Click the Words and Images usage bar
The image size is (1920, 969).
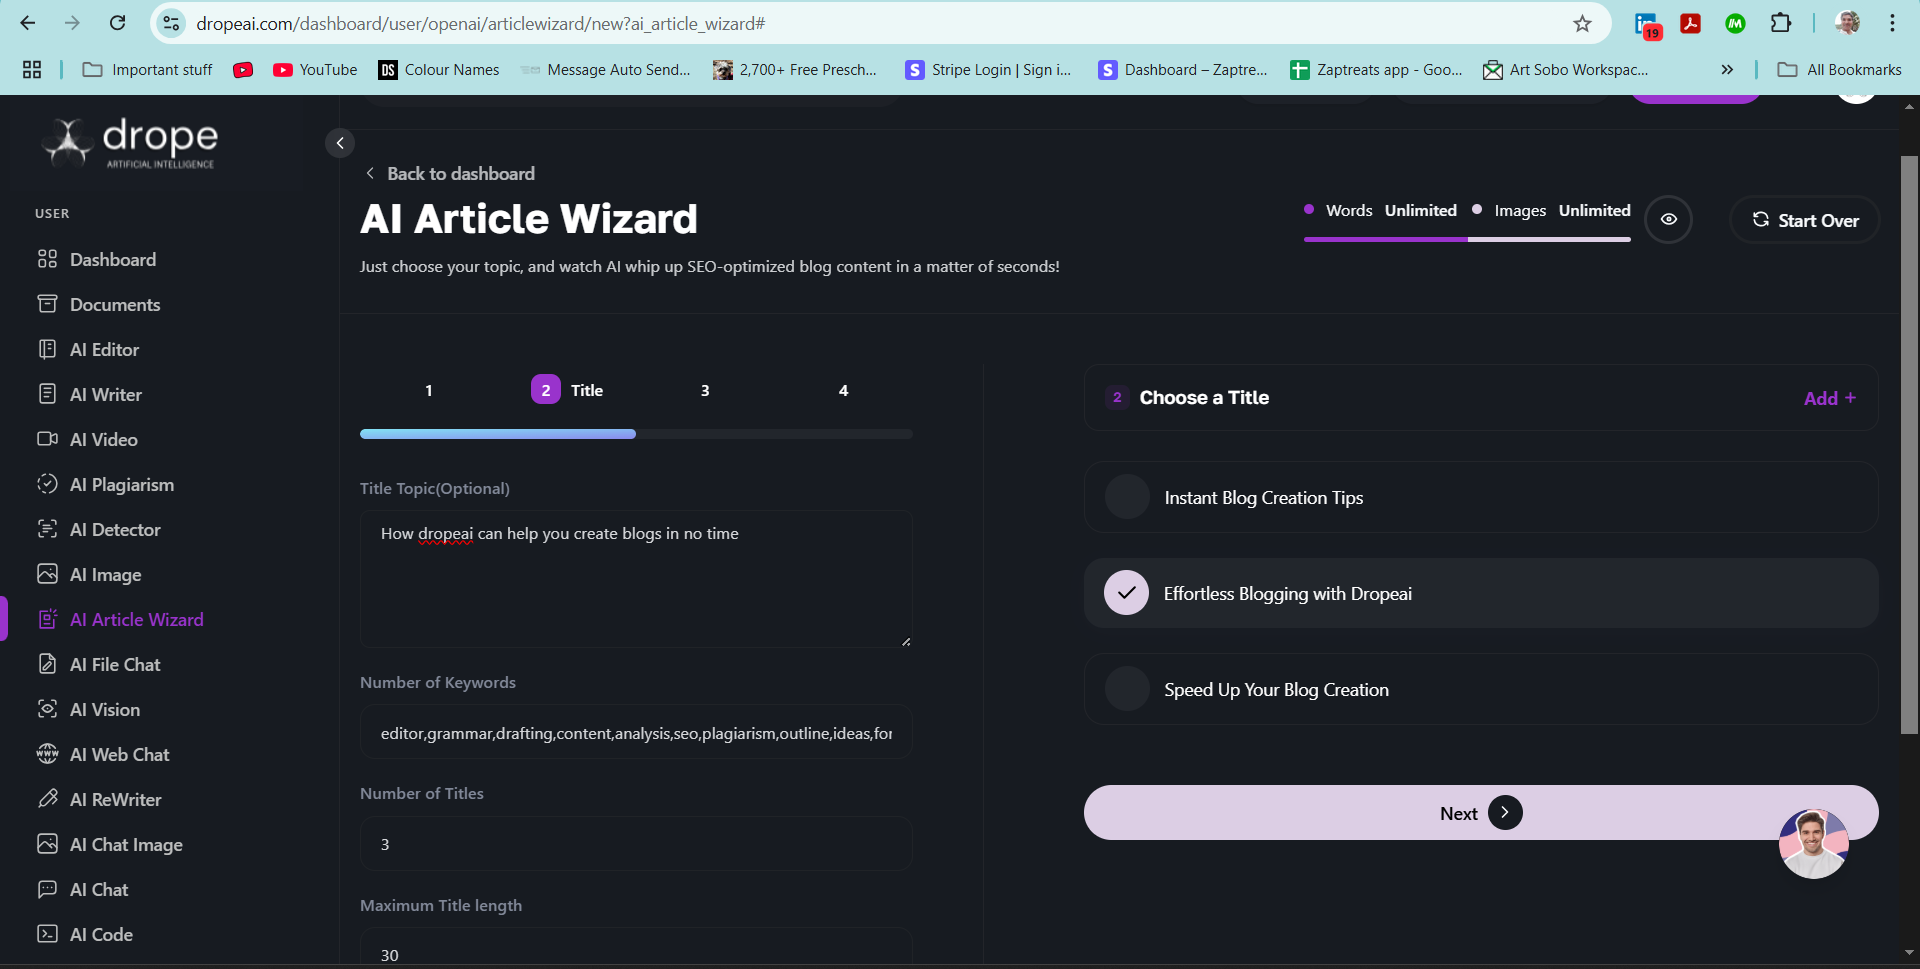[x=1467, y=239]
